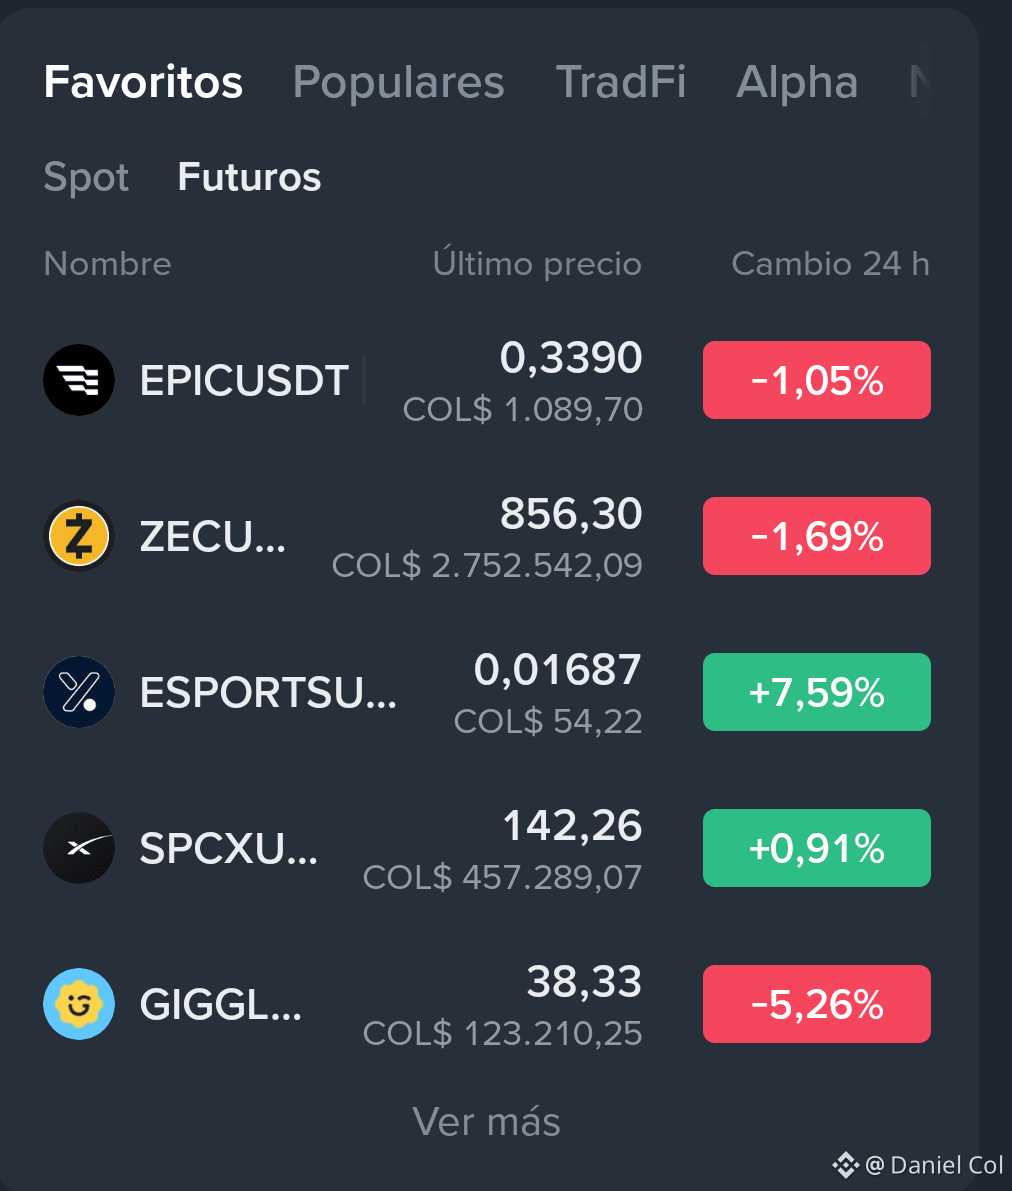Viewport: 1012px width, 1191px height.
Task: Open the SPCX SpaceX logo icon
Action: pos(79,848)
